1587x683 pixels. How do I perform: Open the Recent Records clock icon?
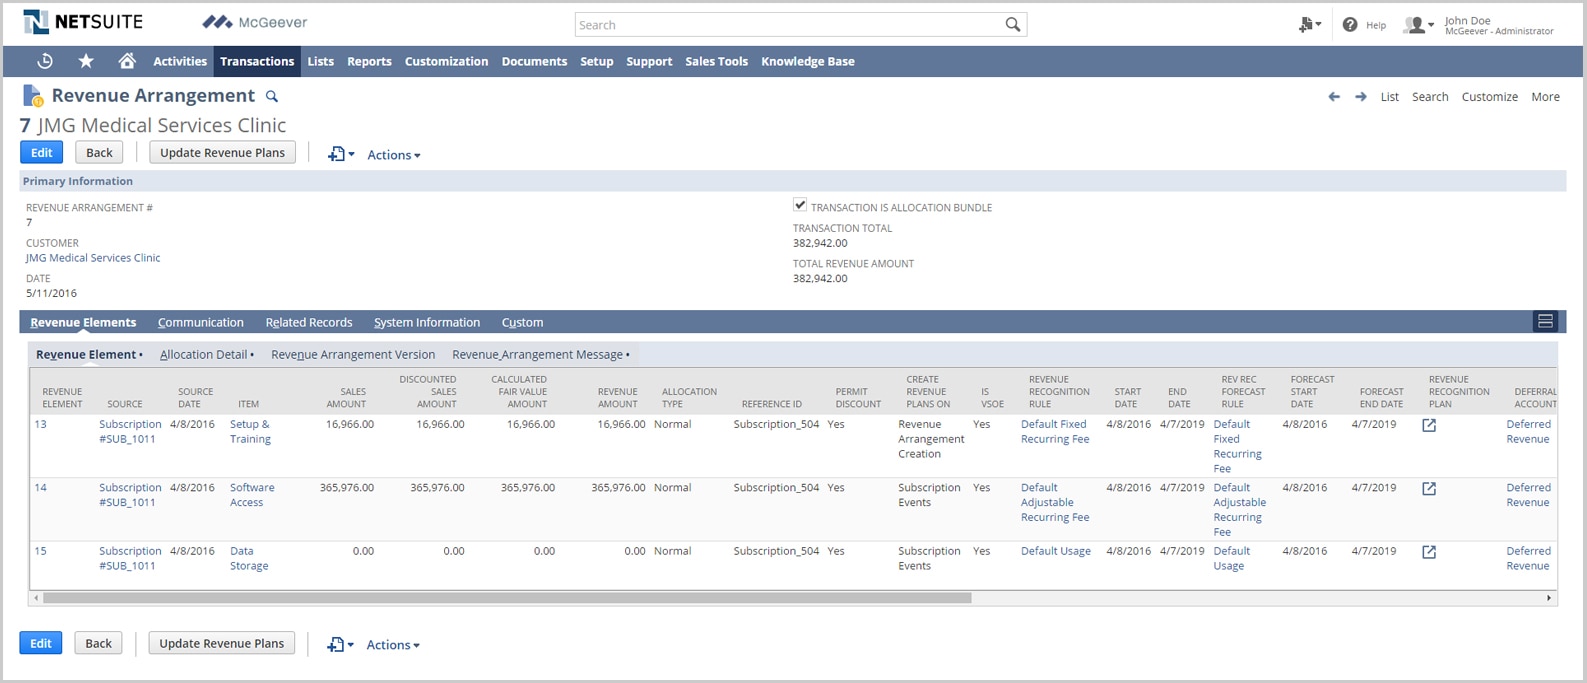tap(45, 61)
